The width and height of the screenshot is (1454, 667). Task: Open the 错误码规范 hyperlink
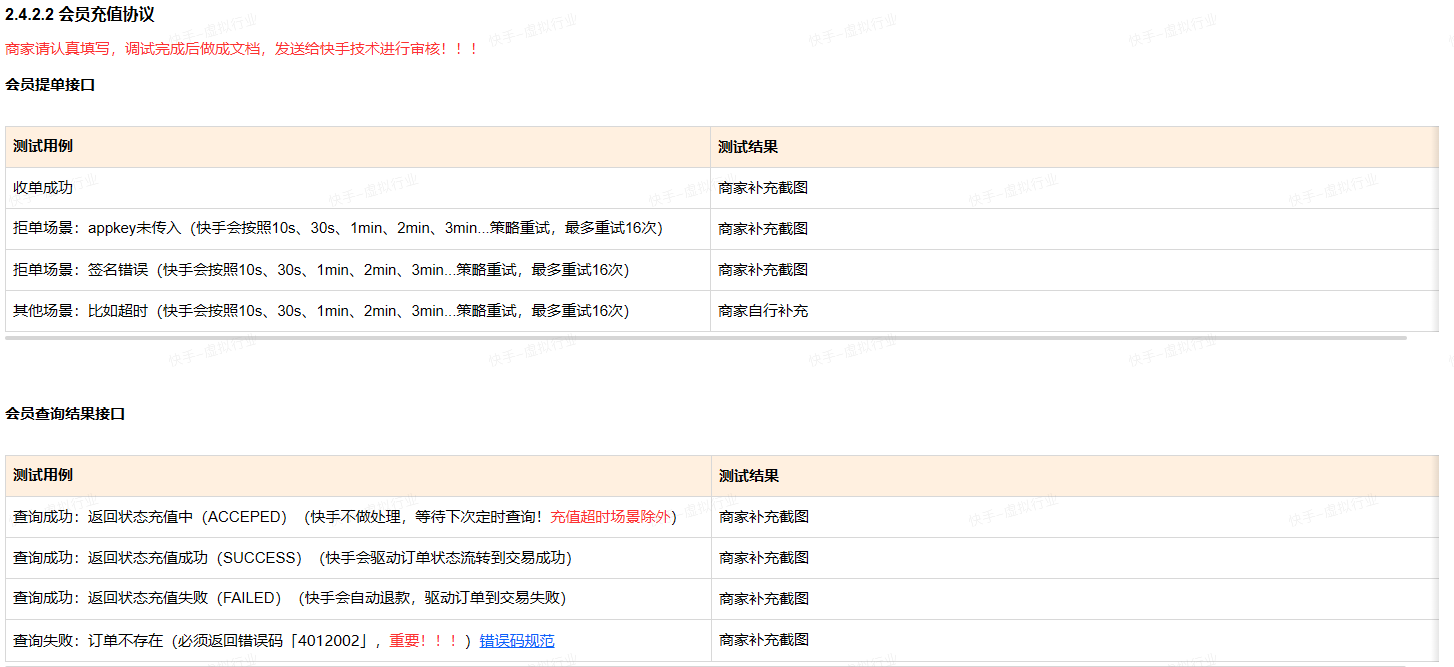[x=517, y=640]
